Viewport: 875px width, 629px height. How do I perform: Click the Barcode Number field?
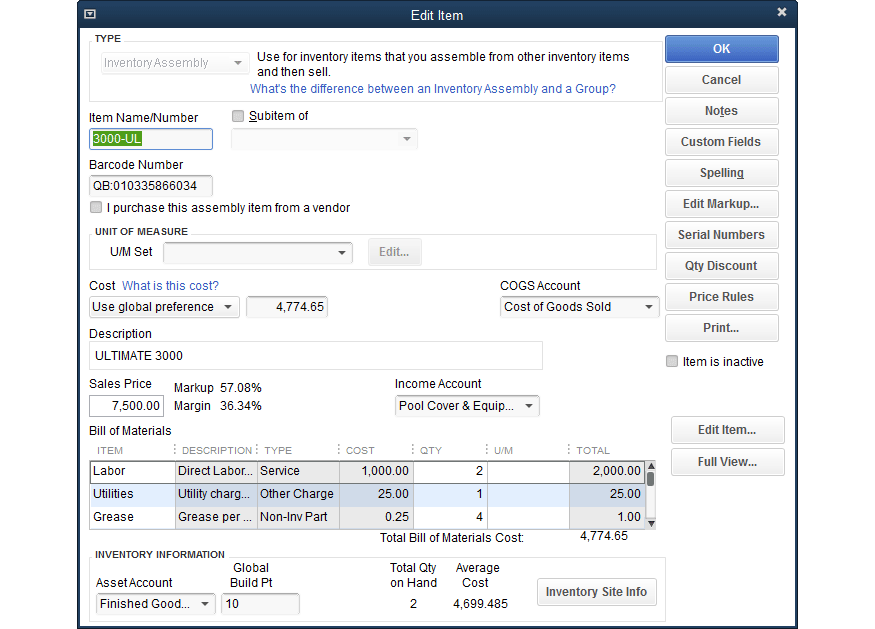[150, 186]
